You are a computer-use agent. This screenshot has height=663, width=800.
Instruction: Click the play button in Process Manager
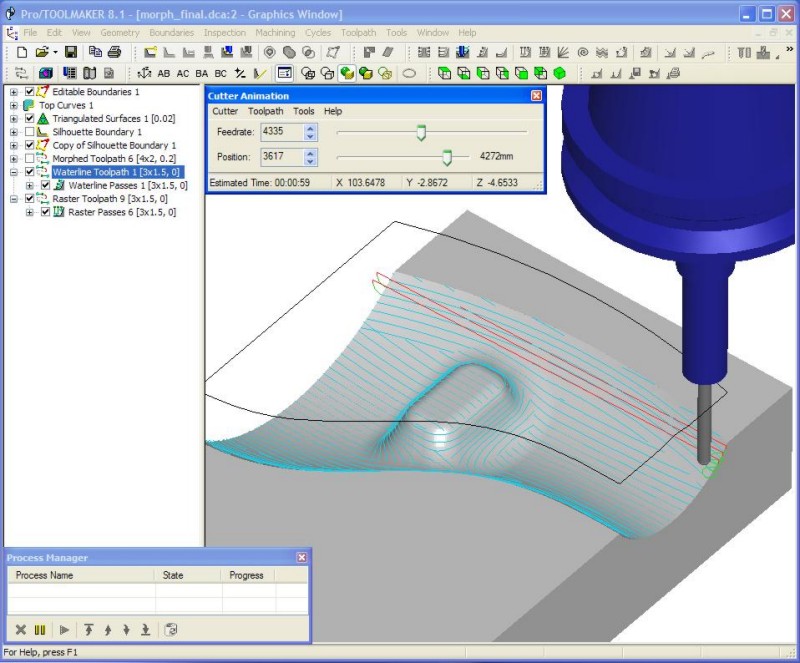point(64,630)
